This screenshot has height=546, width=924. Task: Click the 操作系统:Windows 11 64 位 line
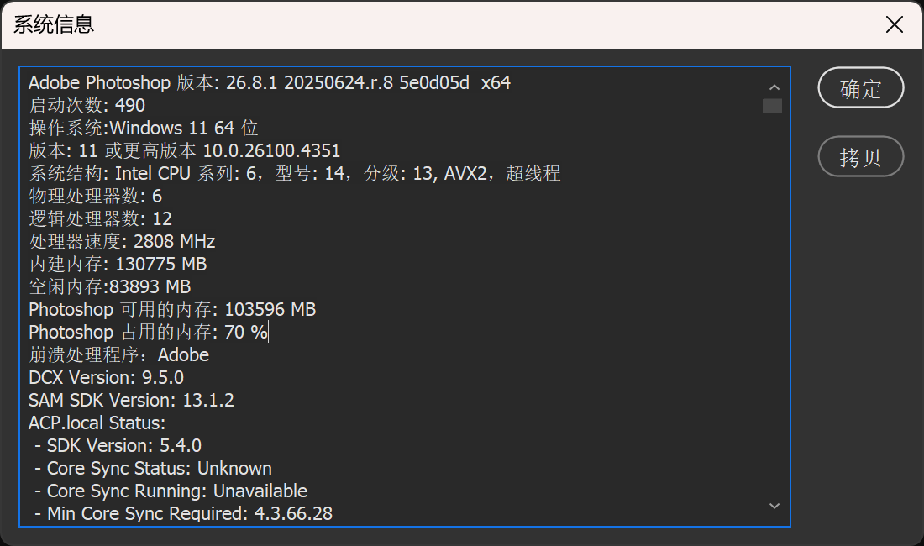click(x=143, y=128)
